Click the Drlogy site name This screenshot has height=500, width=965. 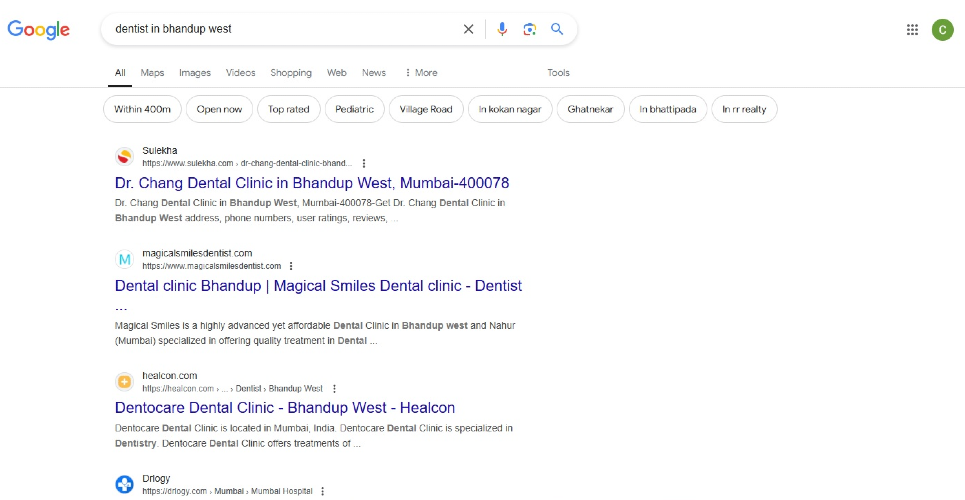[x=156, y=478]
